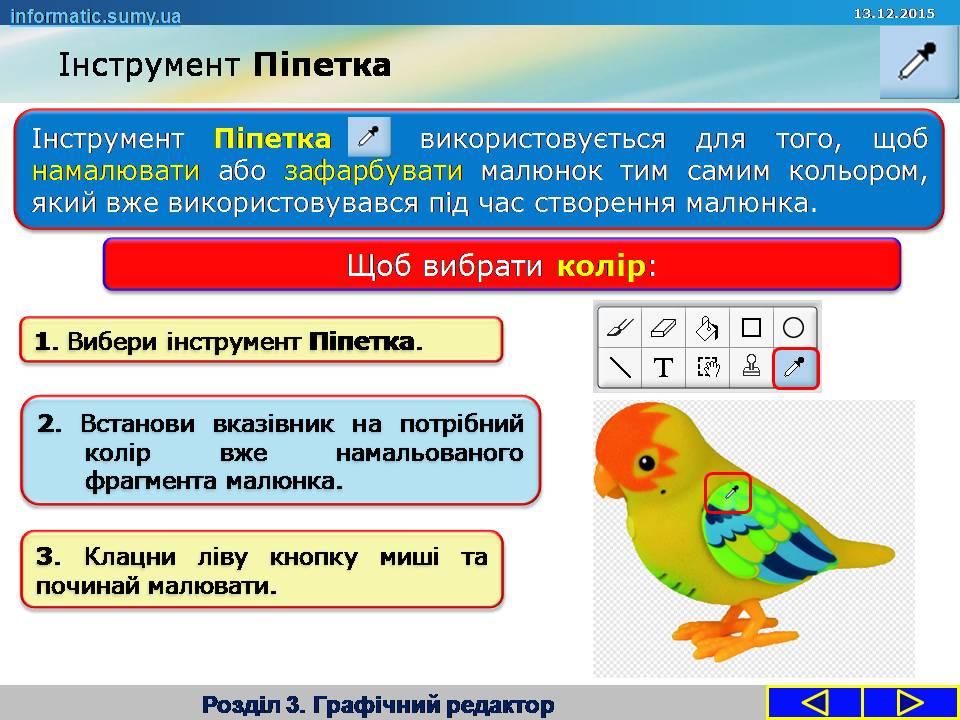The width and height of the screenshot is (960, 720).
Task: Click the 'Розділ 3. Графічний редактор' footer
Action: [x=378, y=705]
